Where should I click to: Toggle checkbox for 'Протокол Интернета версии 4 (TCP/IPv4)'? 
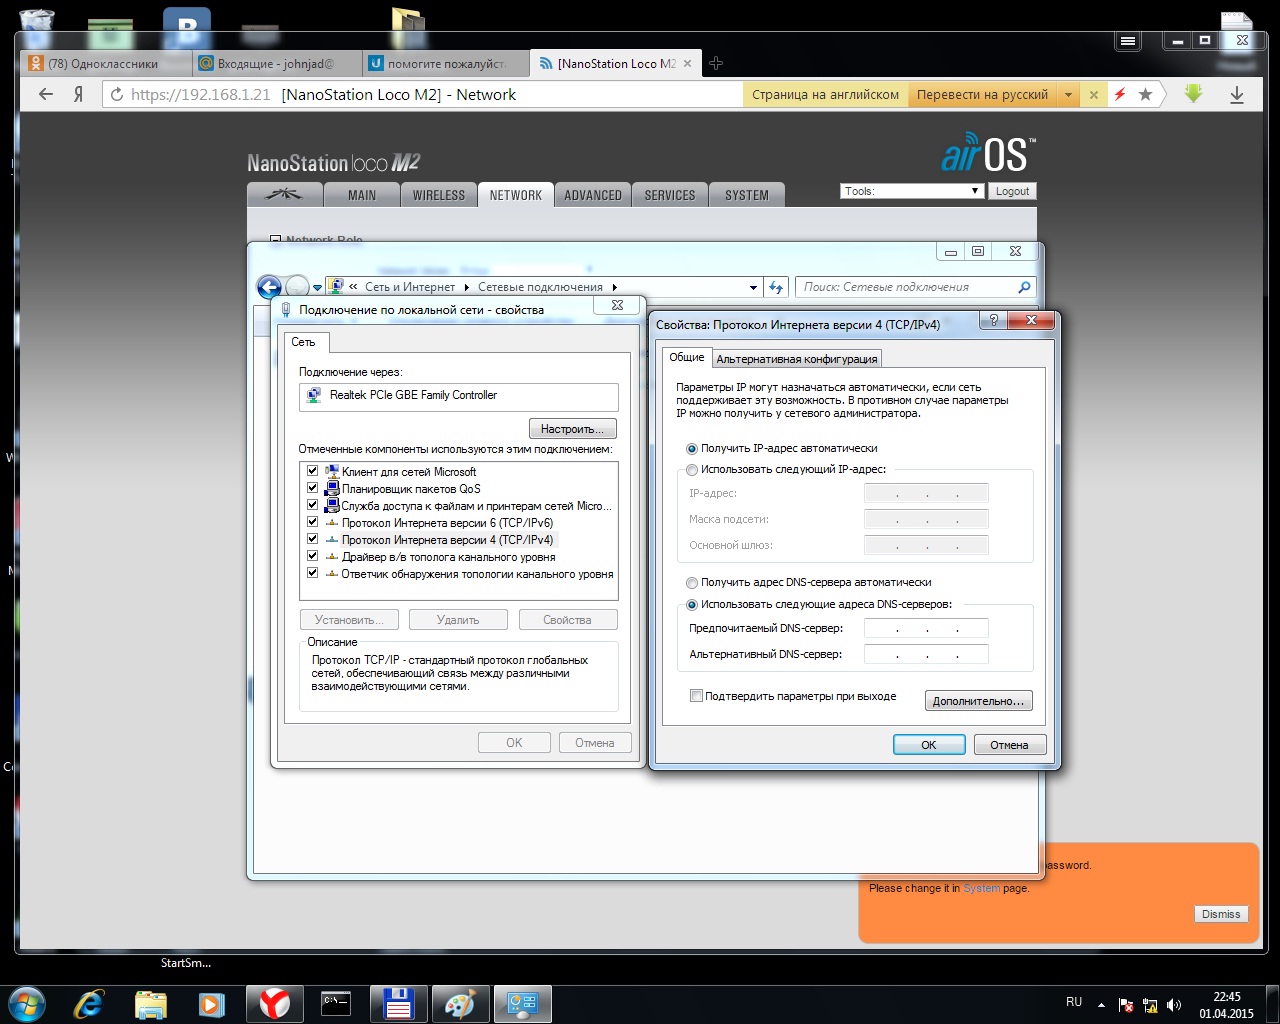312,539
